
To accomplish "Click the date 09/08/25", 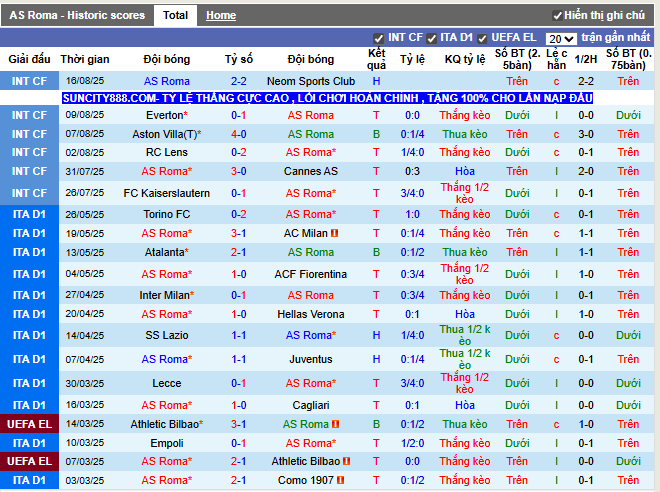I will tap(85, 115).
